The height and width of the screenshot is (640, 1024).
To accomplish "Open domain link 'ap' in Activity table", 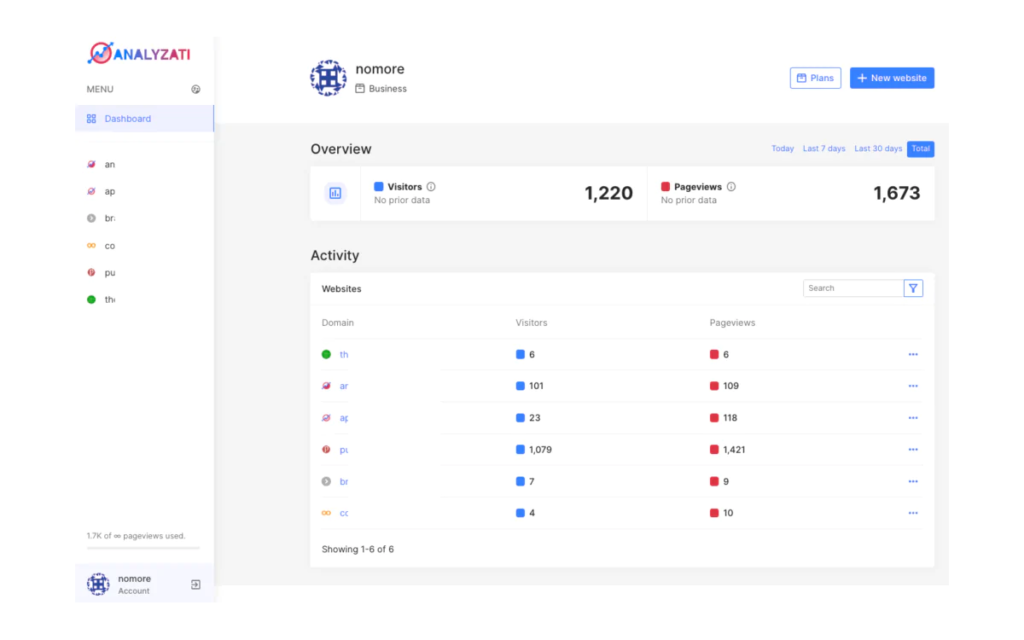I will click(344, 418).
